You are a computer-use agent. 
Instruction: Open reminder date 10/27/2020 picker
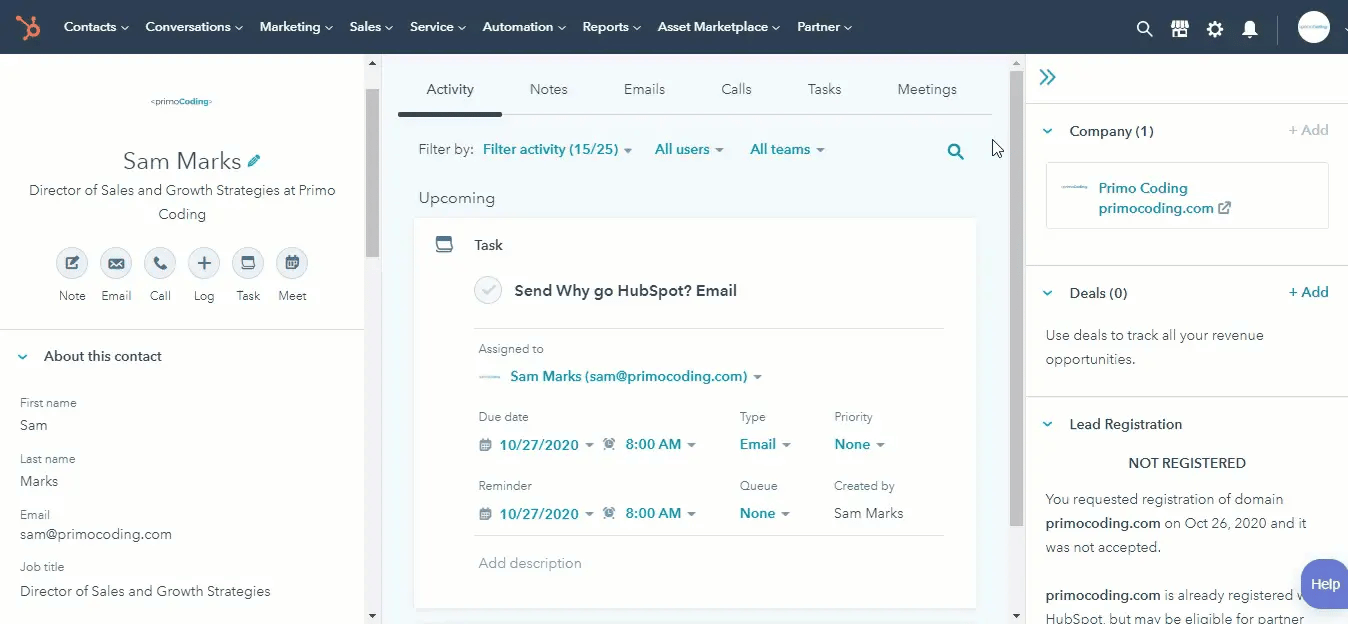pyautogui.click(x=546, y=514)
